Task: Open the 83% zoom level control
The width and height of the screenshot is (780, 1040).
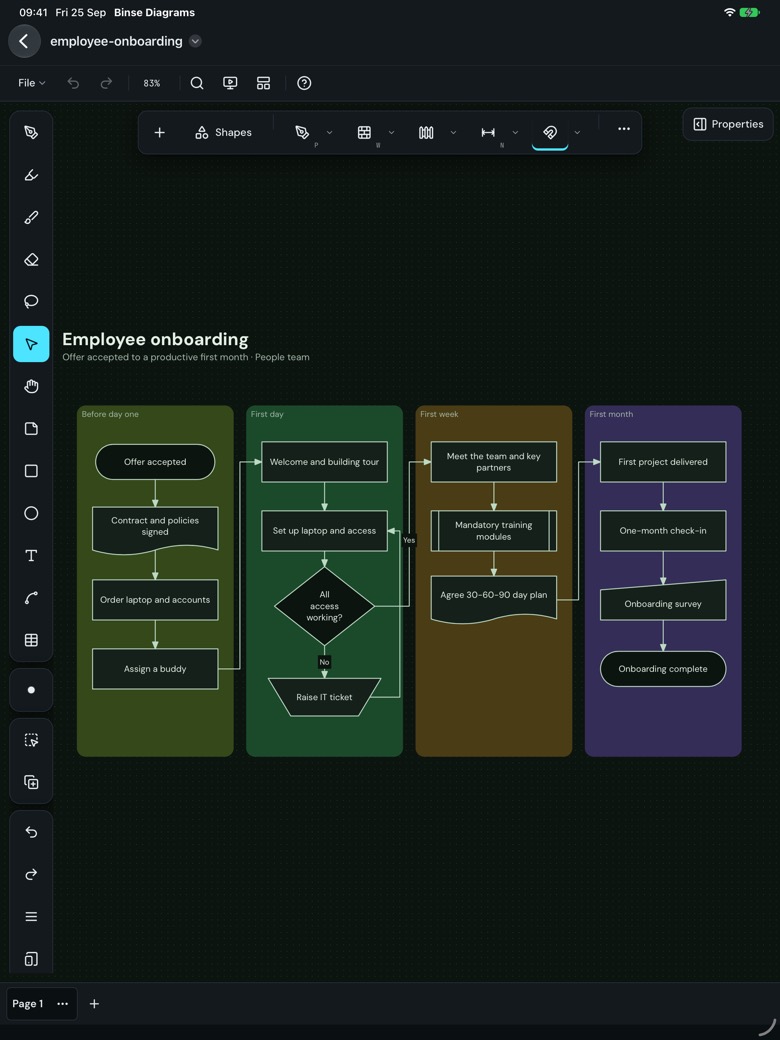Action: (x=152, y=83)
